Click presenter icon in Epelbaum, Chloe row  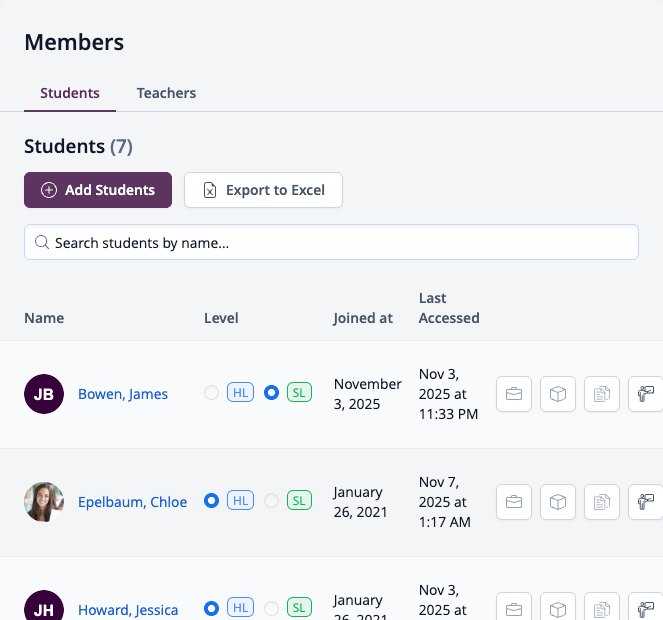click(x=645, y=502)
